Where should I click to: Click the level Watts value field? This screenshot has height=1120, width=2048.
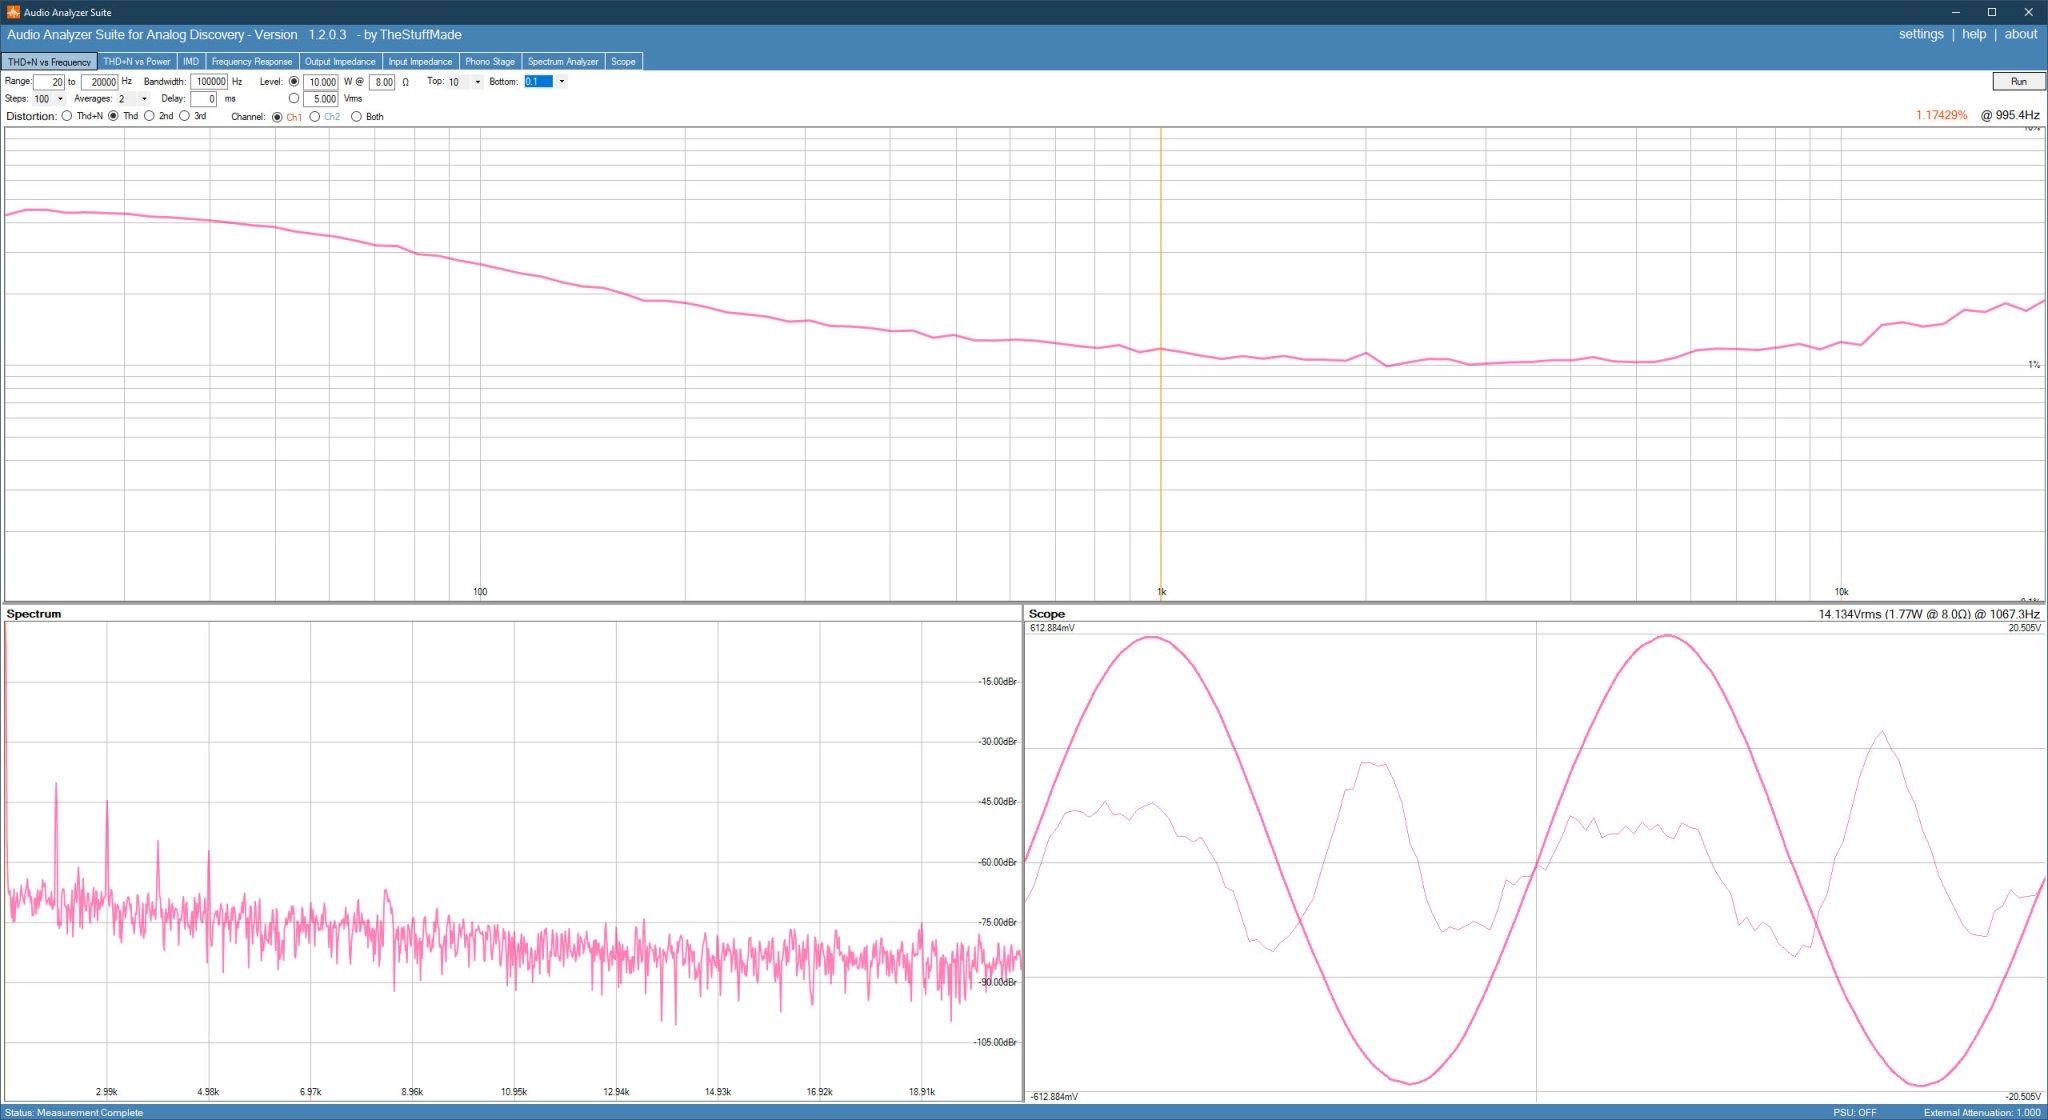tap(321, 82)
